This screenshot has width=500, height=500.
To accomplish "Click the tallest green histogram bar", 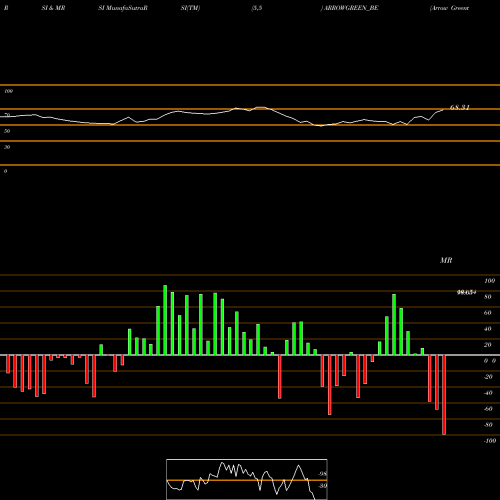I will click(x=165, y=320).
